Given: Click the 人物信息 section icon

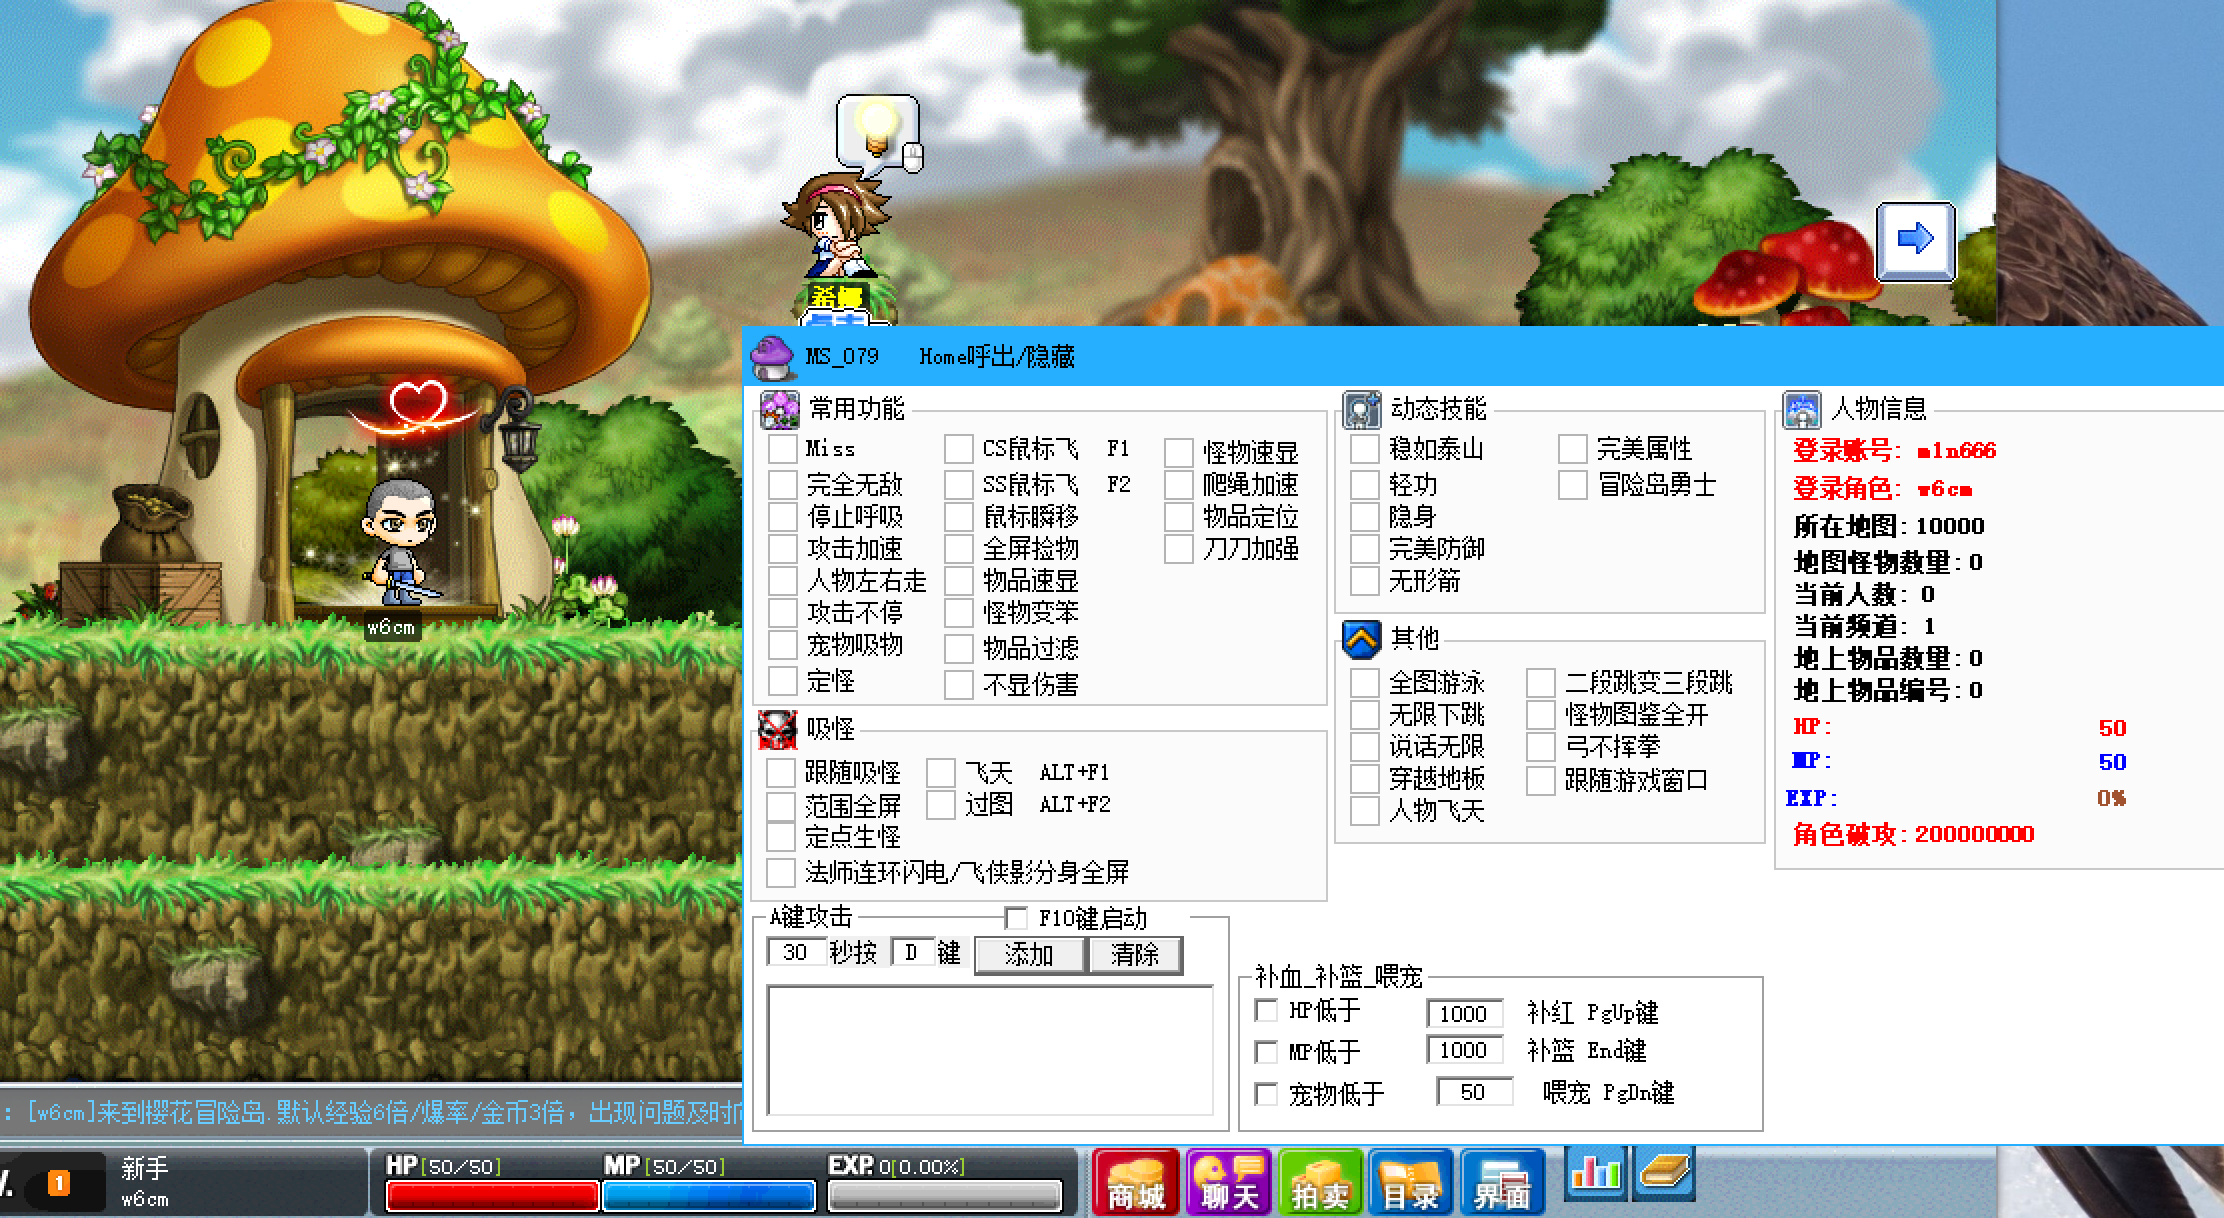Looking at the screenshot, I should [x=1801, y=409].
